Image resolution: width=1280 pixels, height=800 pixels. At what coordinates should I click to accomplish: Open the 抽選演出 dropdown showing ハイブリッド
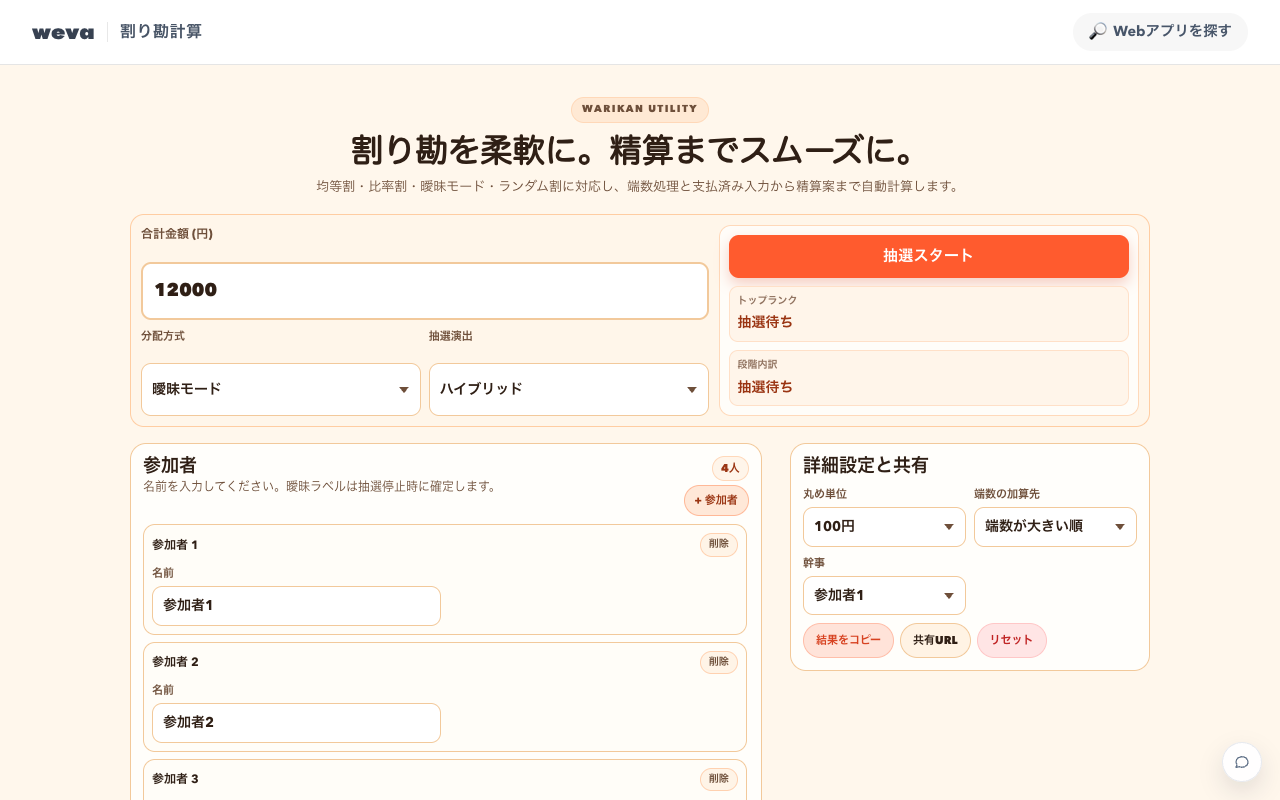569,389
